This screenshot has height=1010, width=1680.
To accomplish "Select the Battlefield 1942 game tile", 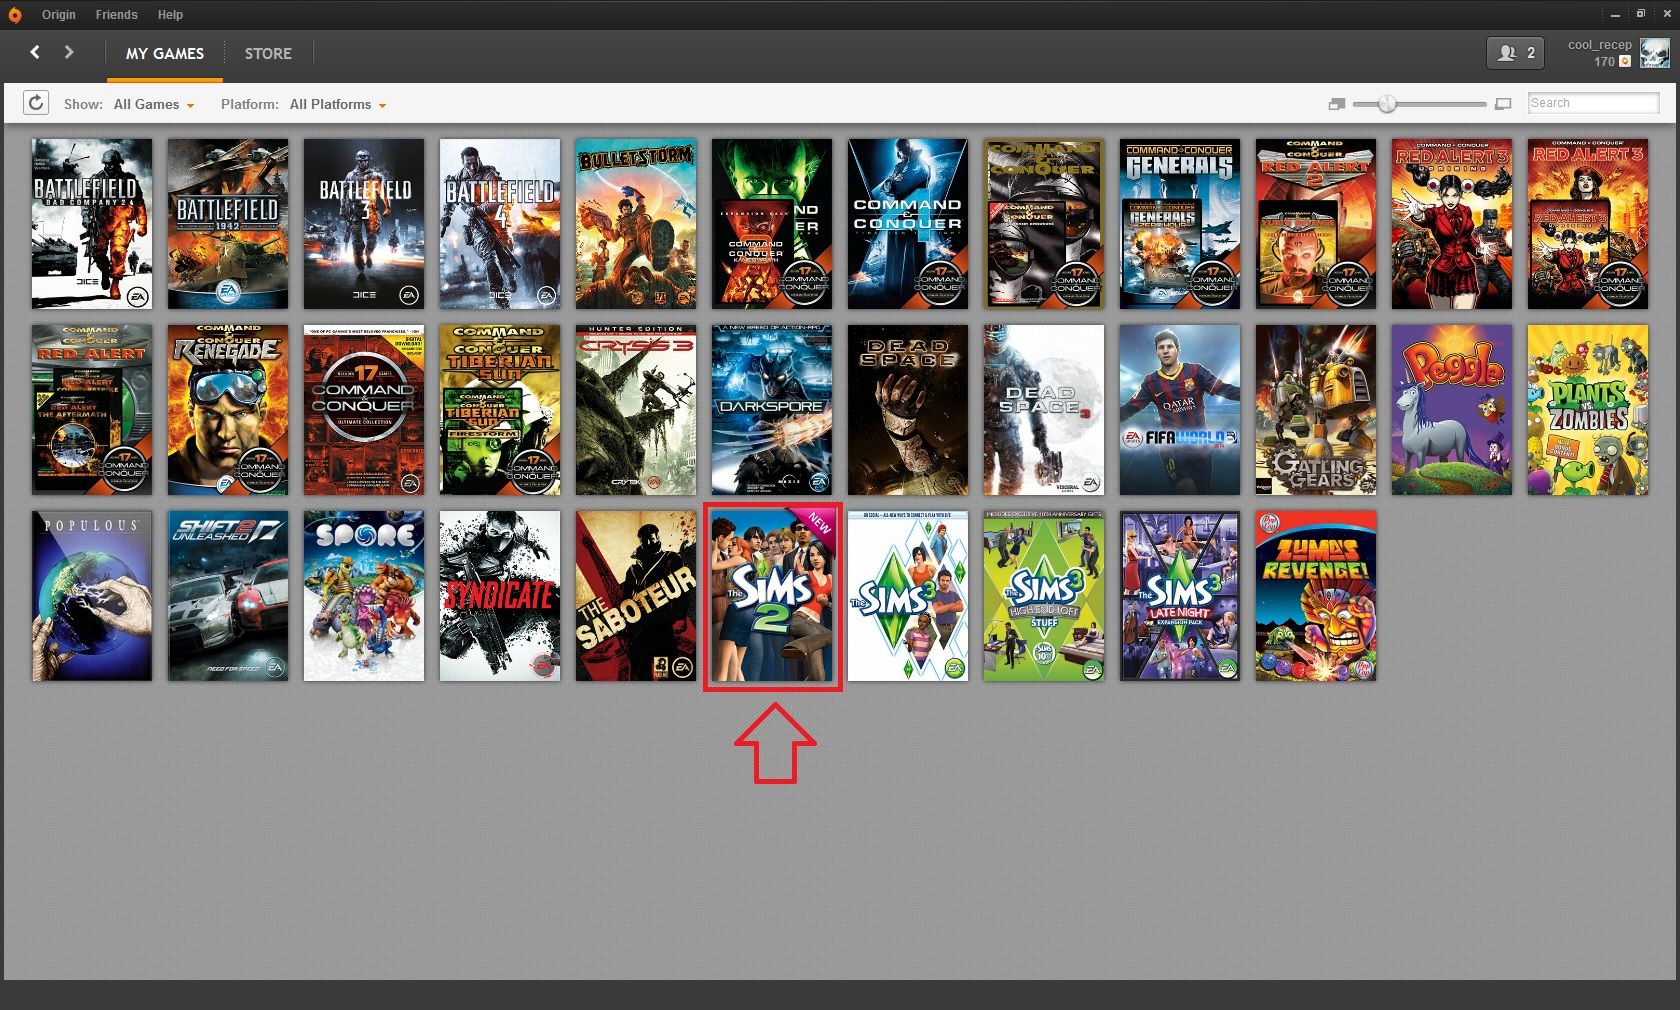I will tap(228, 224).
